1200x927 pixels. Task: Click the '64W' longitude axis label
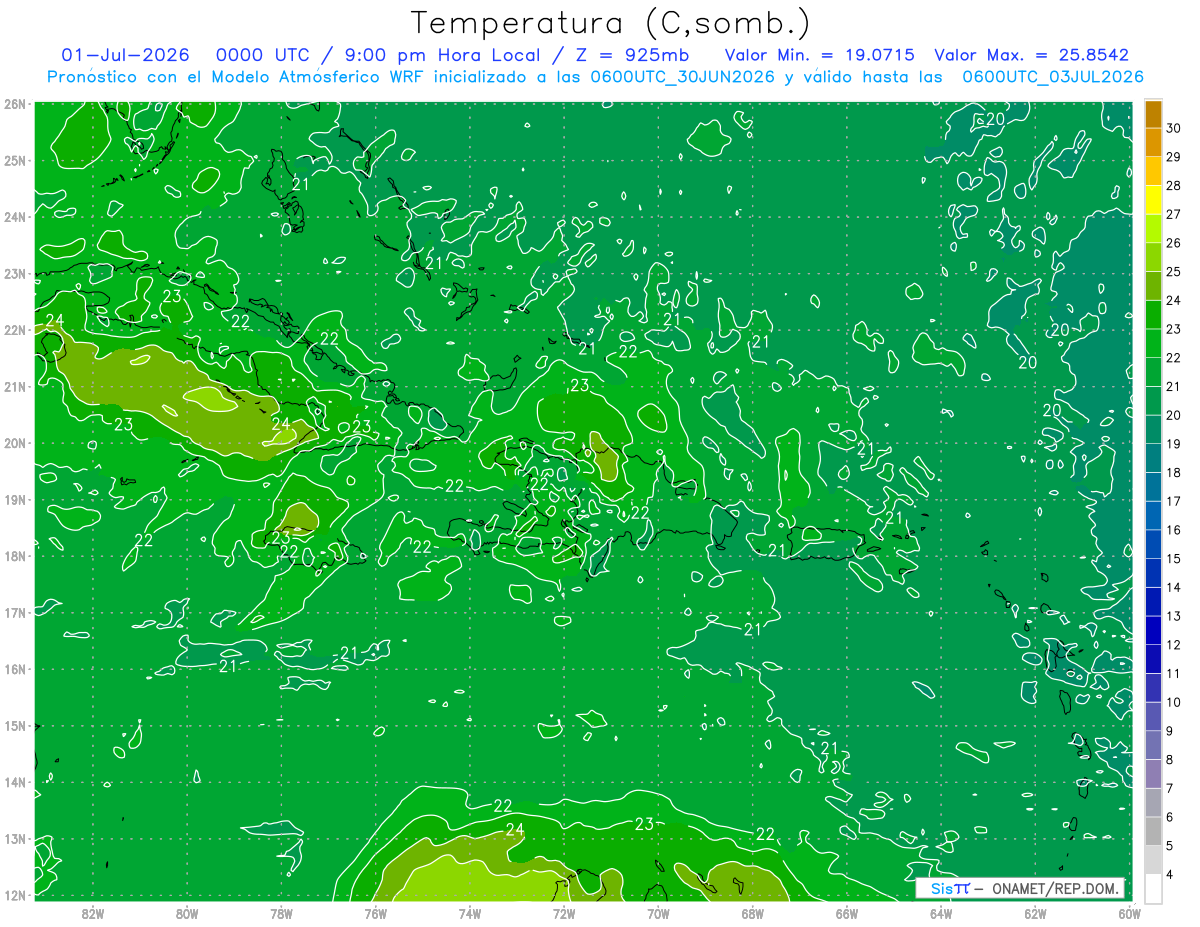tap(941, 913)
